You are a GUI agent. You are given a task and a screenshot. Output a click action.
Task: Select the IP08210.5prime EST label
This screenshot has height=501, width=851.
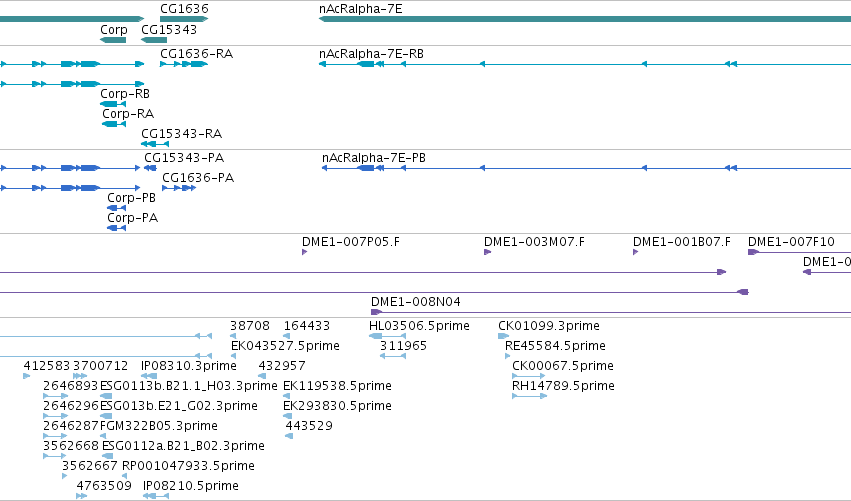pyautogui.click(x=190, y=486)
